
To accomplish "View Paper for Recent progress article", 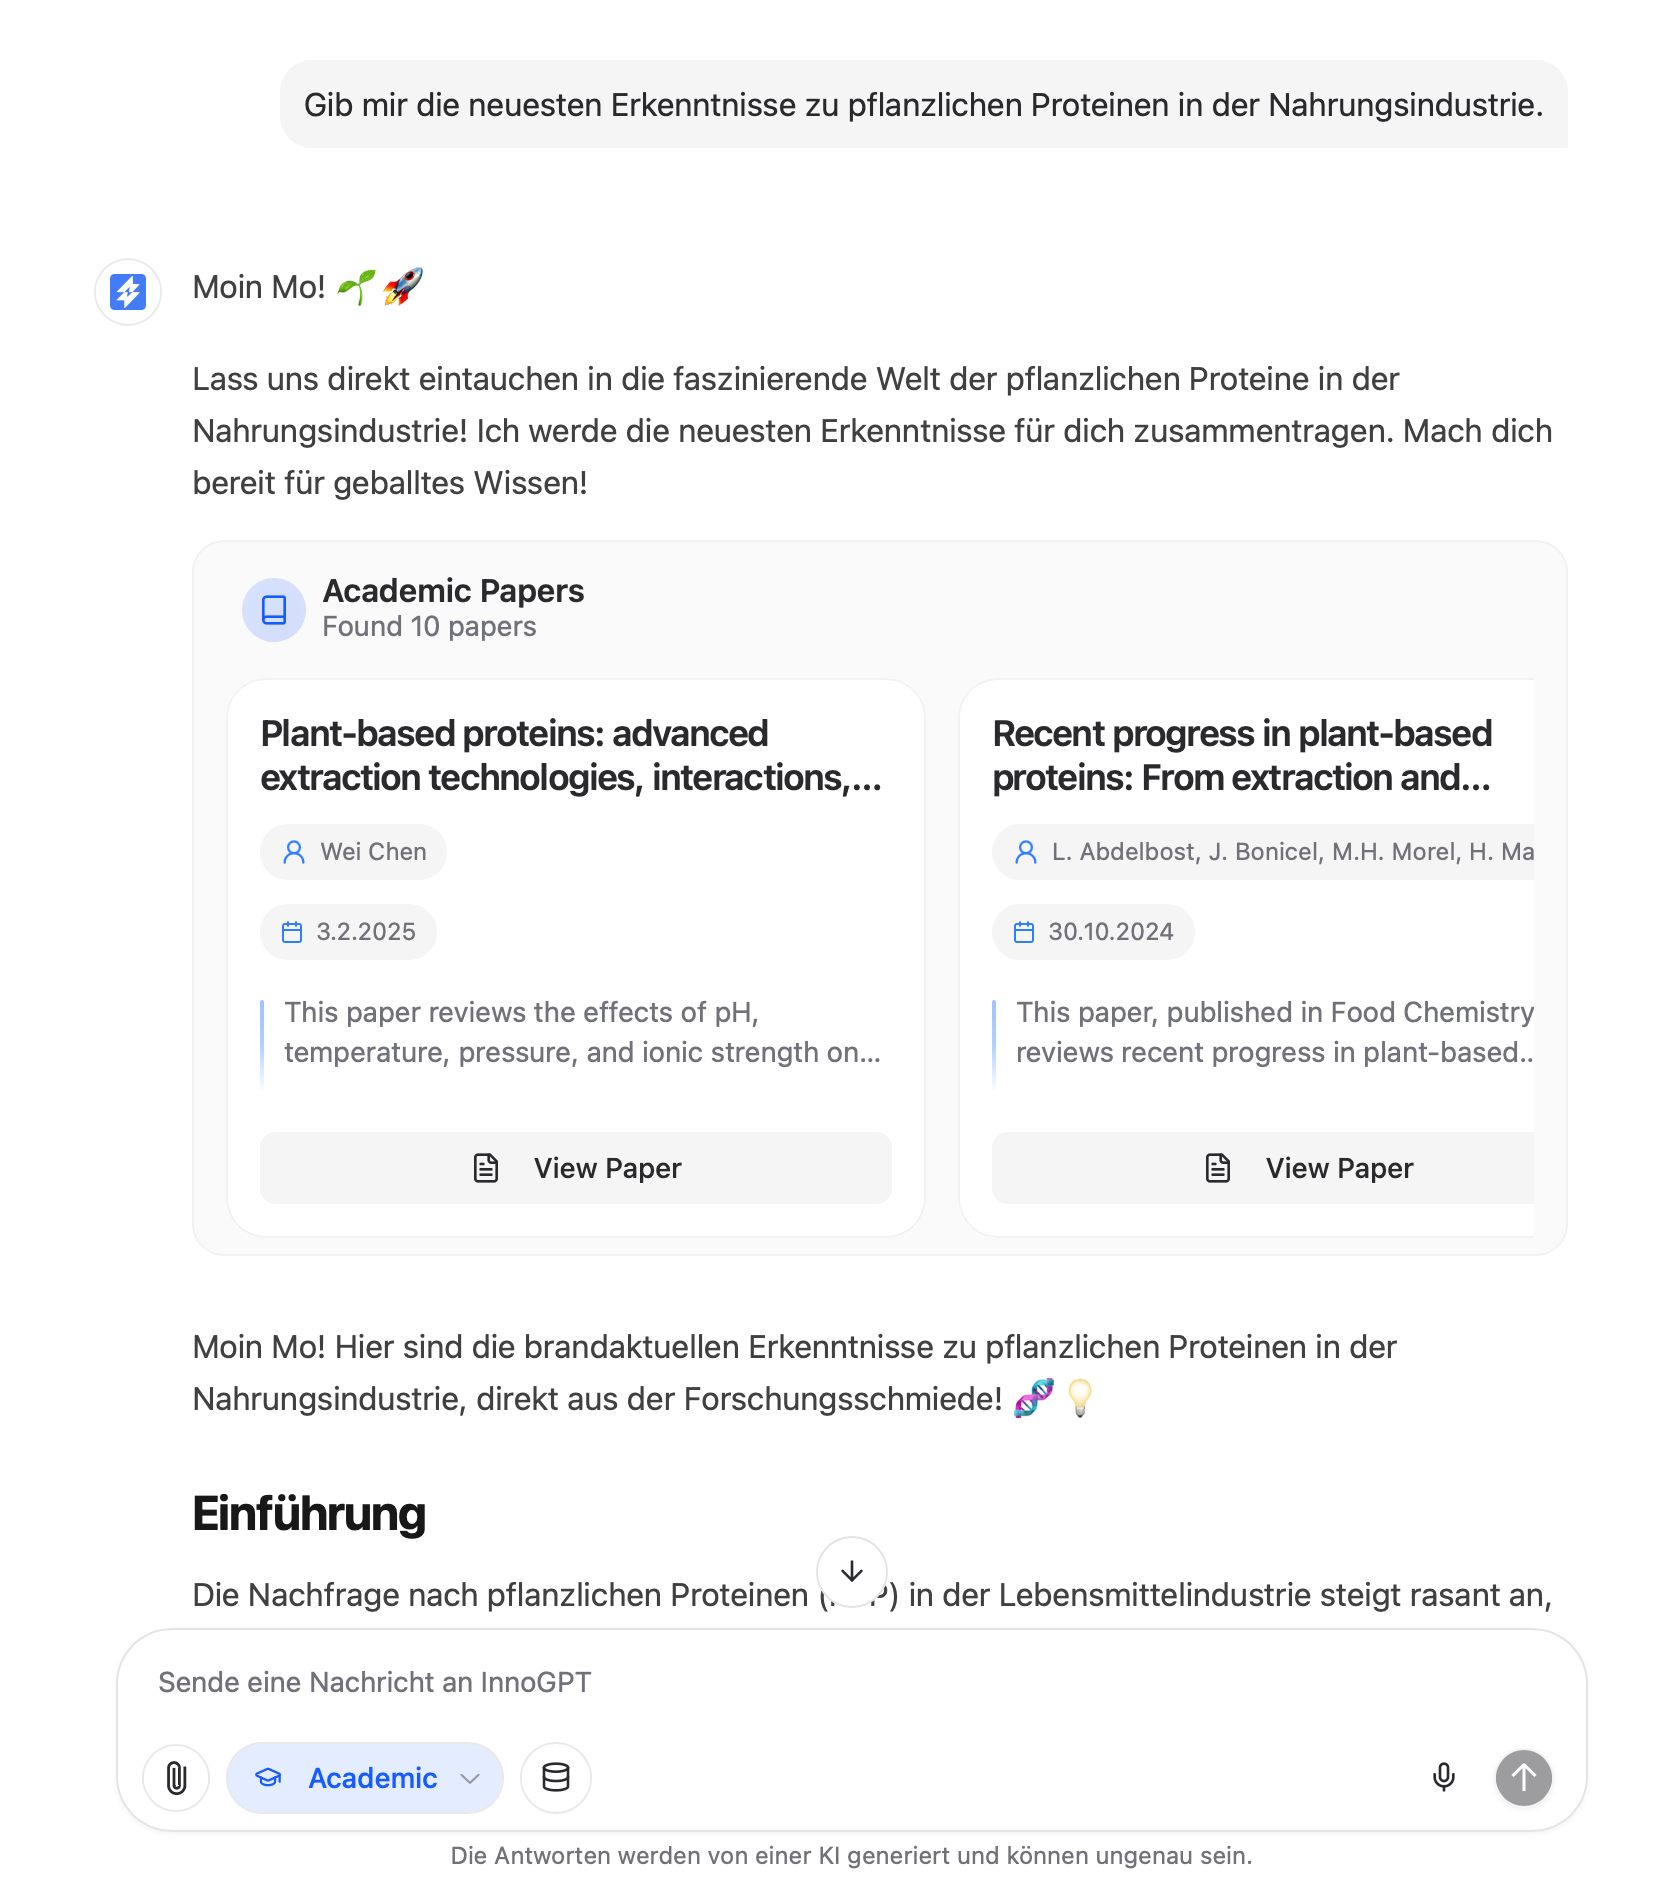I will [1263, 1168].
